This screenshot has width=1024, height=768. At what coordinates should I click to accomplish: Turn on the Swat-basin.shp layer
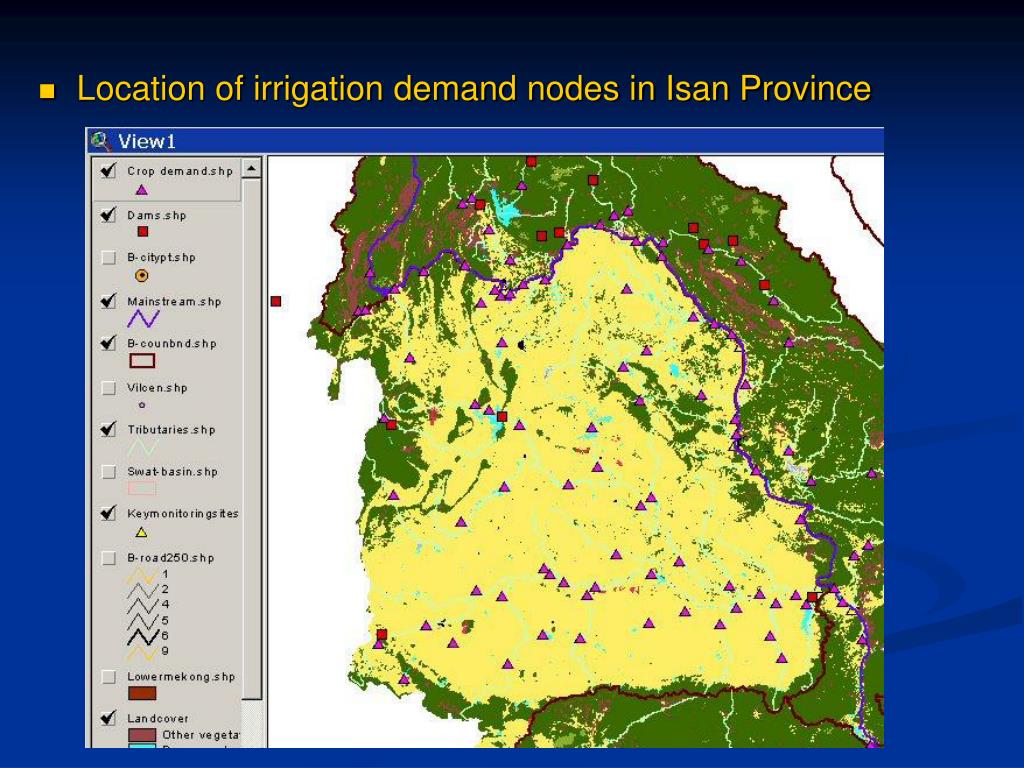tap(108, 472)
